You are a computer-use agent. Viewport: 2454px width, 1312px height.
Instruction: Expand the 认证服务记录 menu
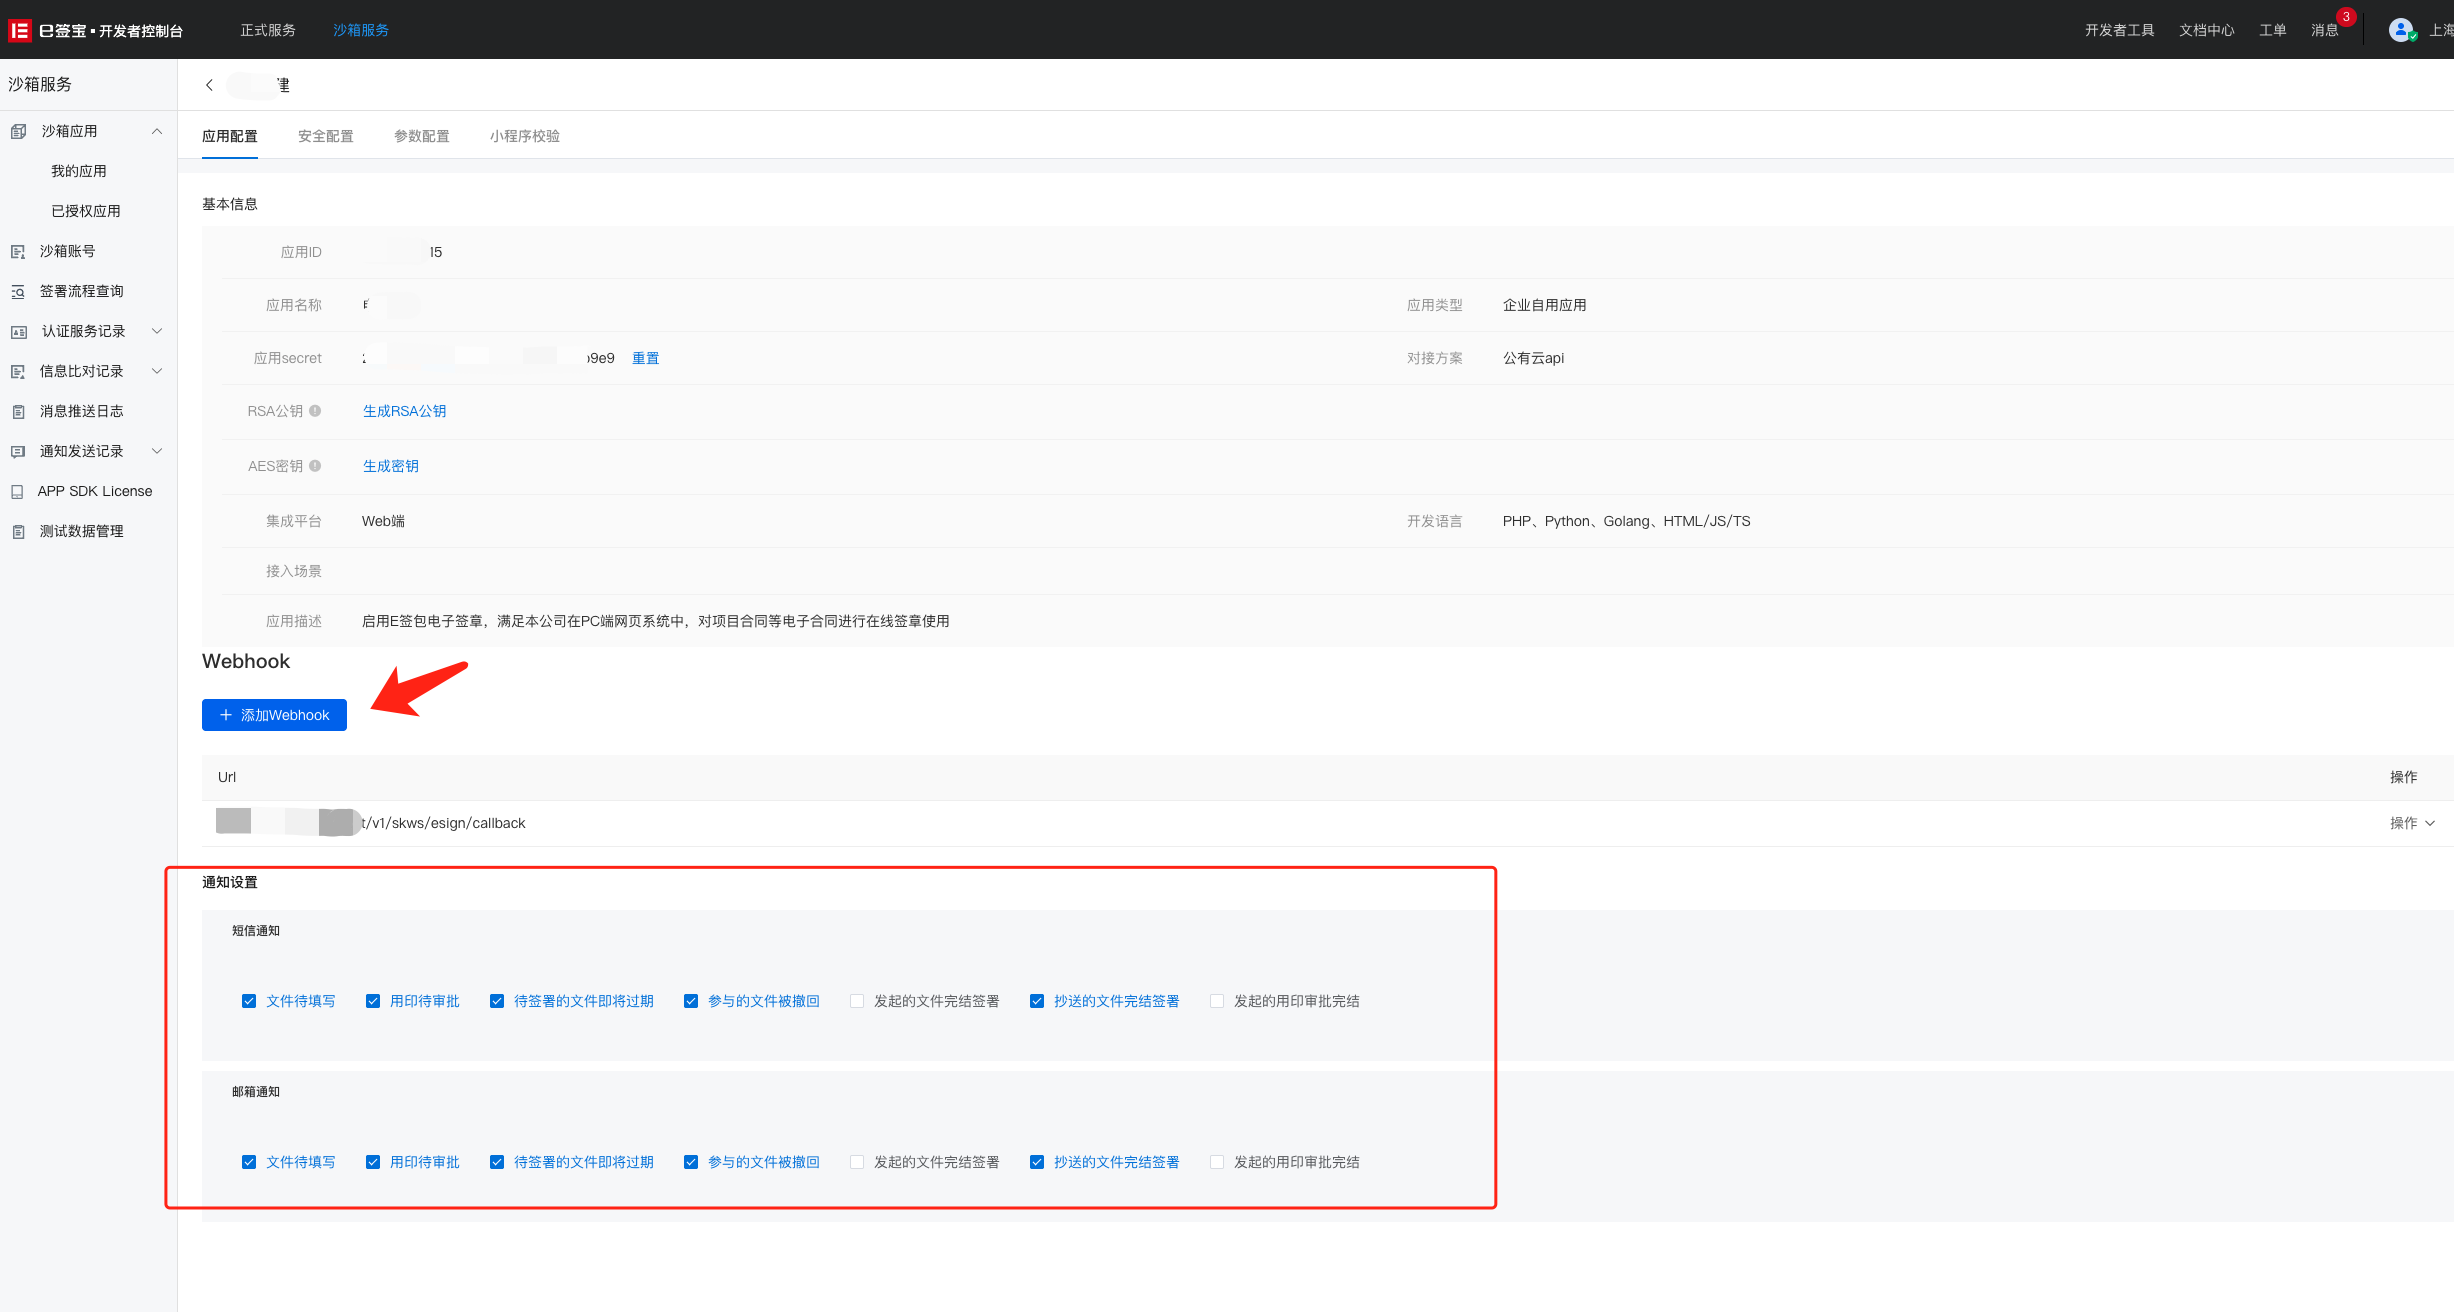[x=157, y=331]
